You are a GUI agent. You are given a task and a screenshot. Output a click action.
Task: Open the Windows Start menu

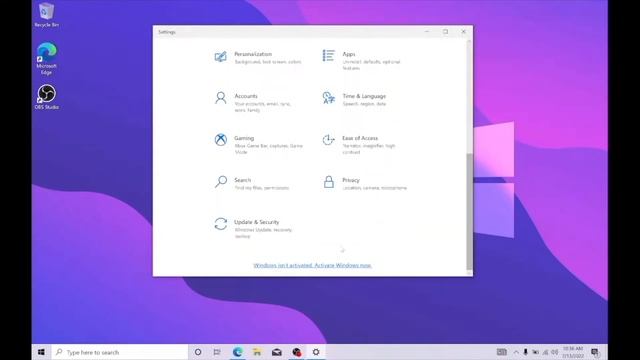[x=41, y=352]
